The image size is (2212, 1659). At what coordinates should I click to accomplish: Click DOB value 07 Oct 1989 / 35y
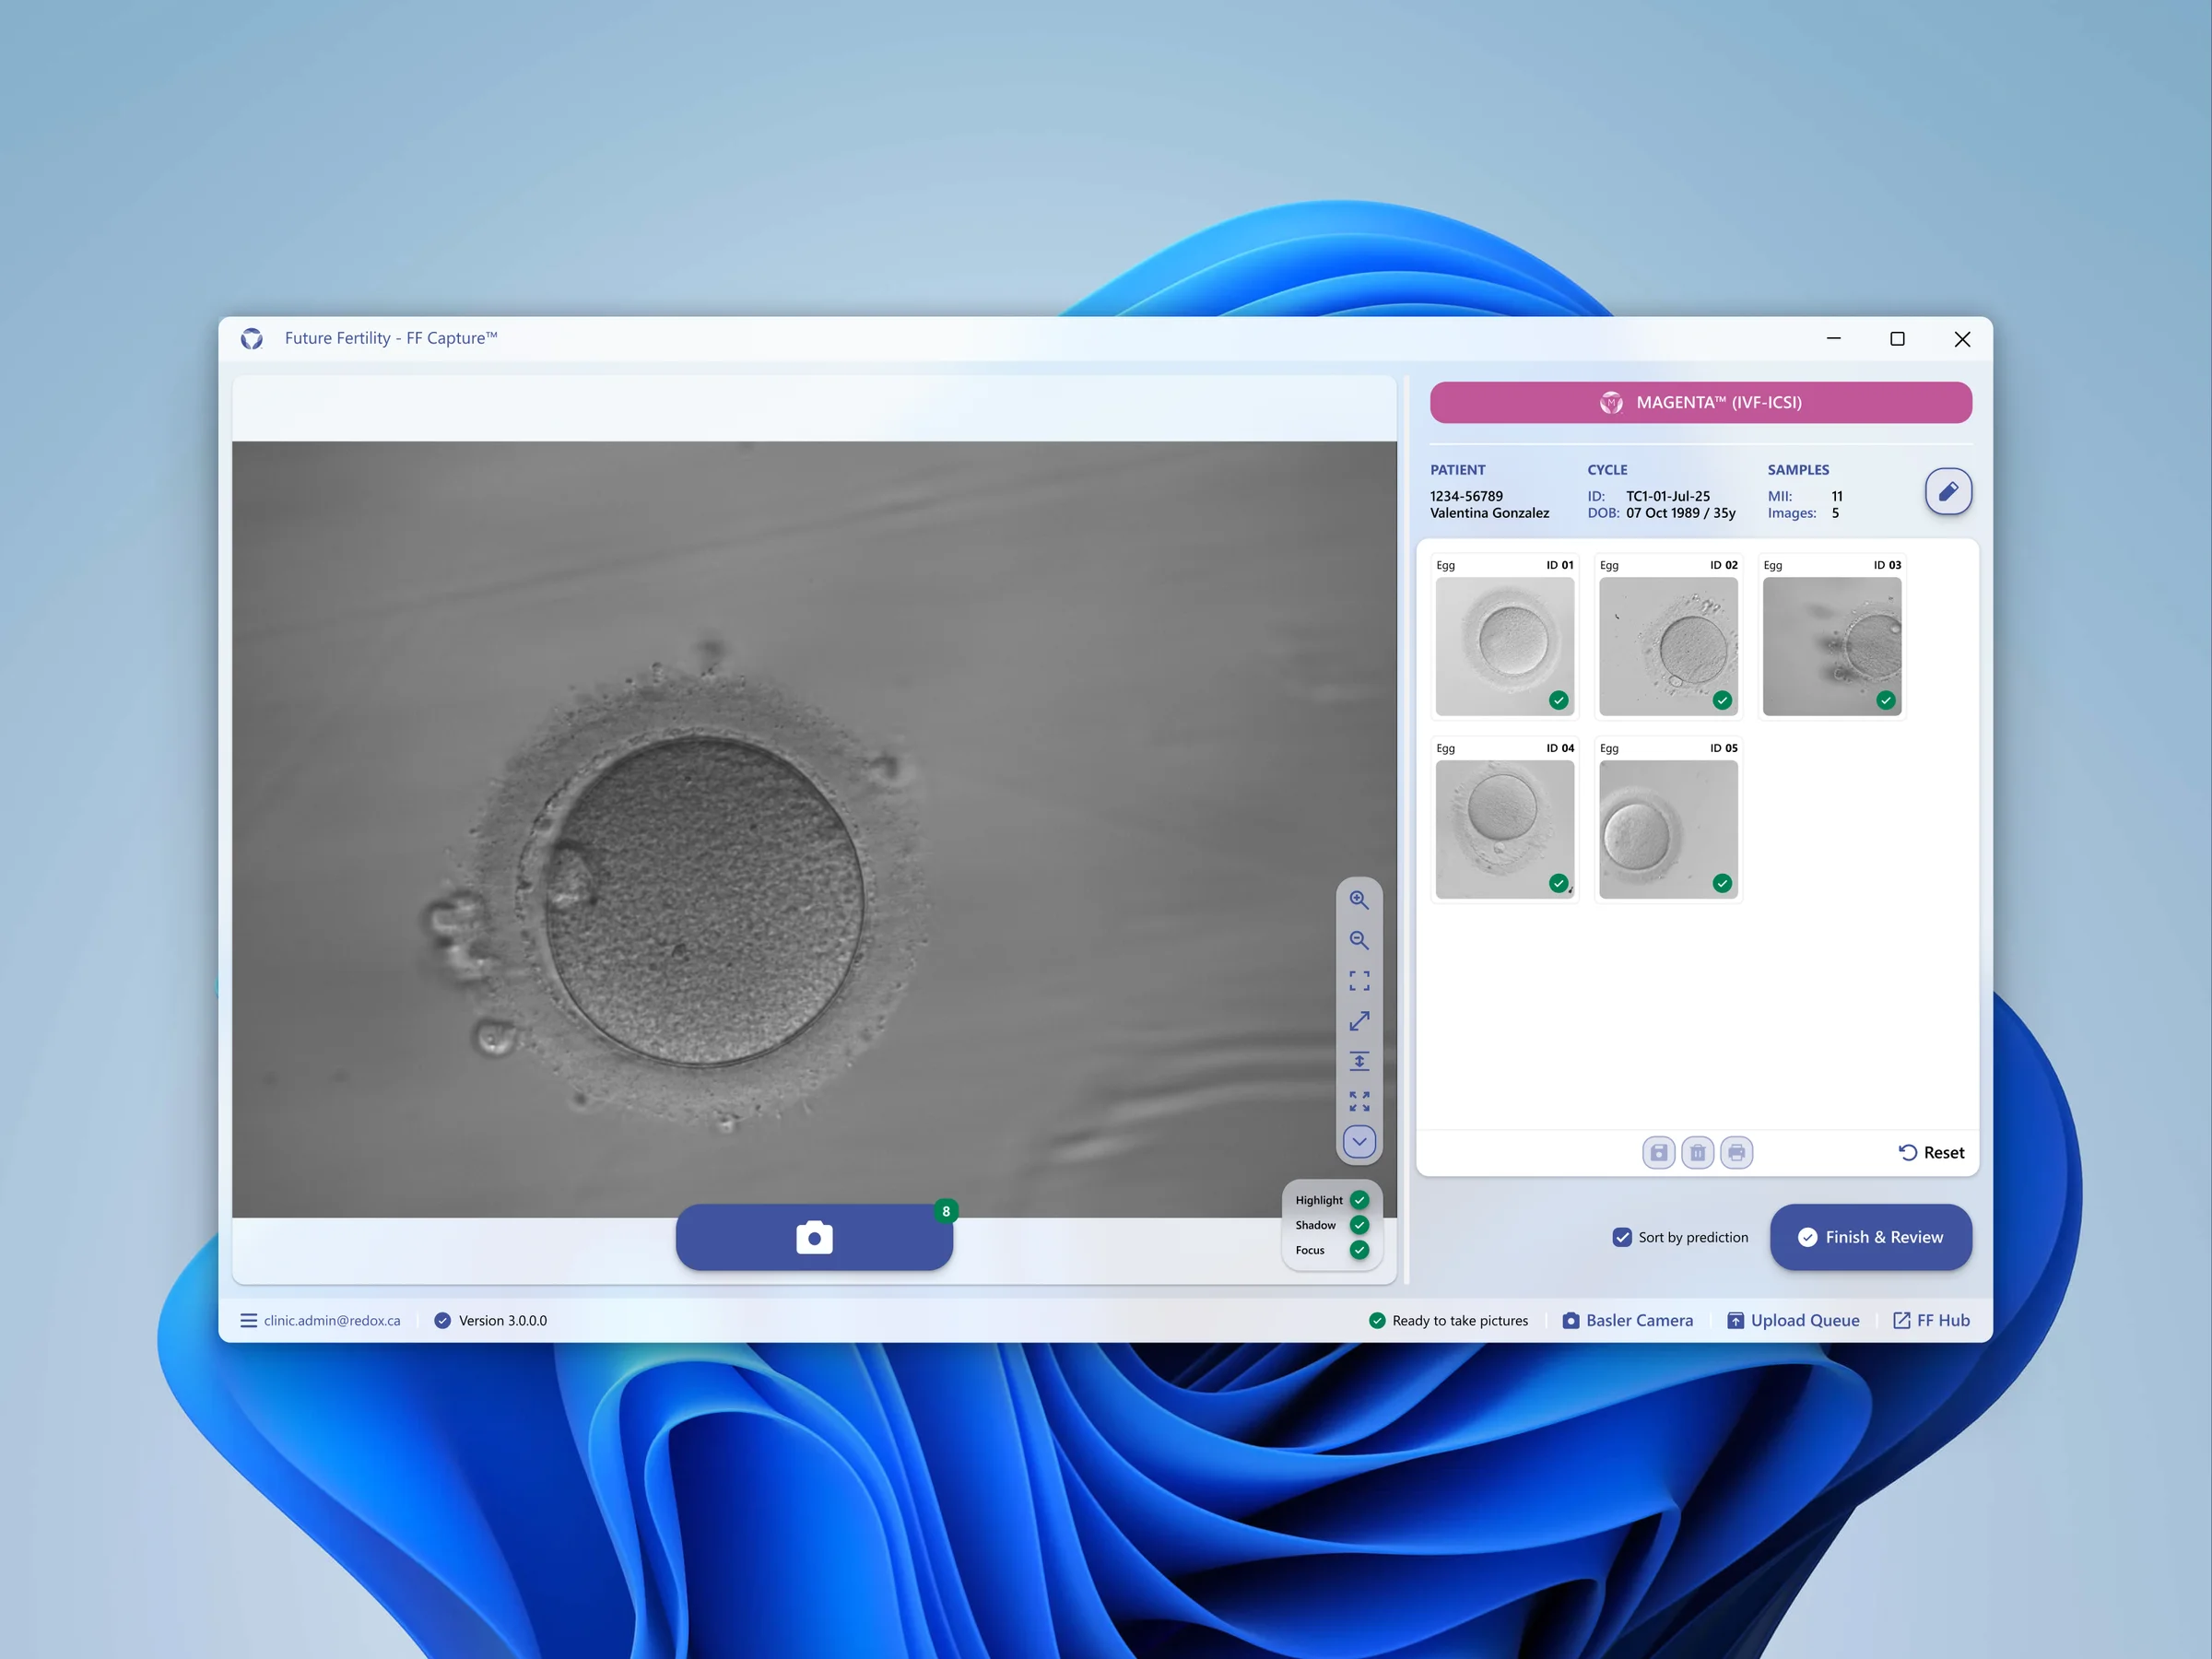pos(1681,513)
